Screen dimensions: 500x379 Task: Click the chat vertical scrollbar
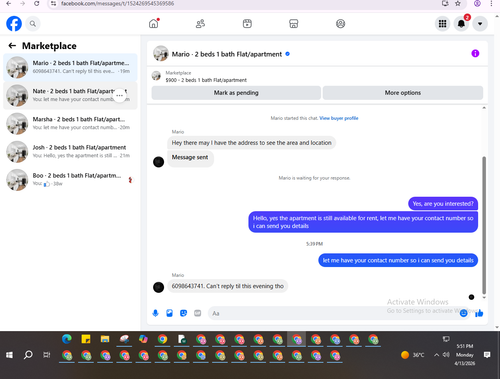[x=484, y=225]
